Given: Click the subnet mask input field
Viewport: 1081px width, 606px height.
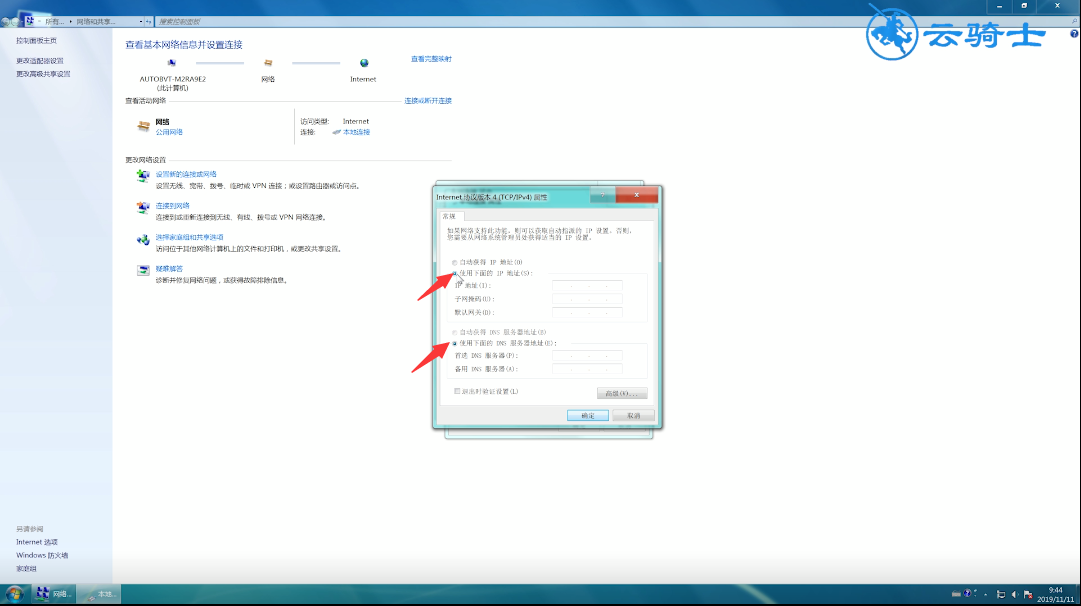Looking at the screenshot, I should 587,299.
